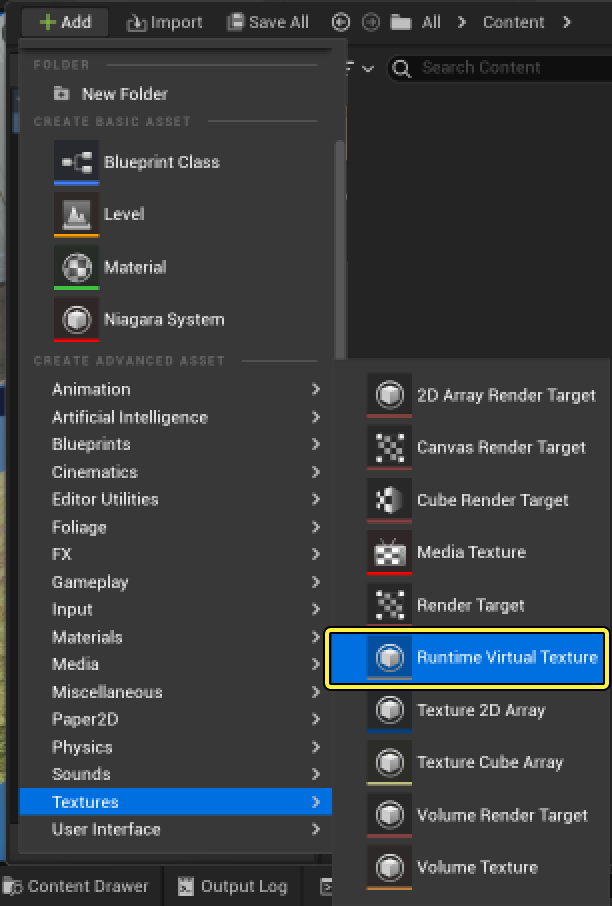Create a Runtime Virtual Texture
This screenshot has width=612, height=906.
coord(468,658)
